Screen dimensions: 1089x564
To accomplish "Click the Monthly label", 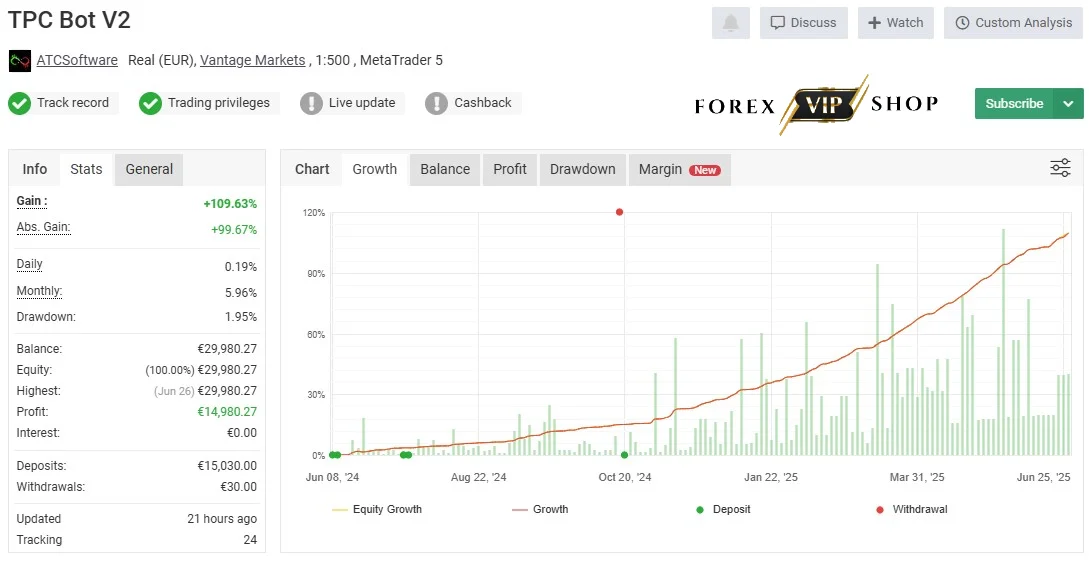I will (39, 291).
